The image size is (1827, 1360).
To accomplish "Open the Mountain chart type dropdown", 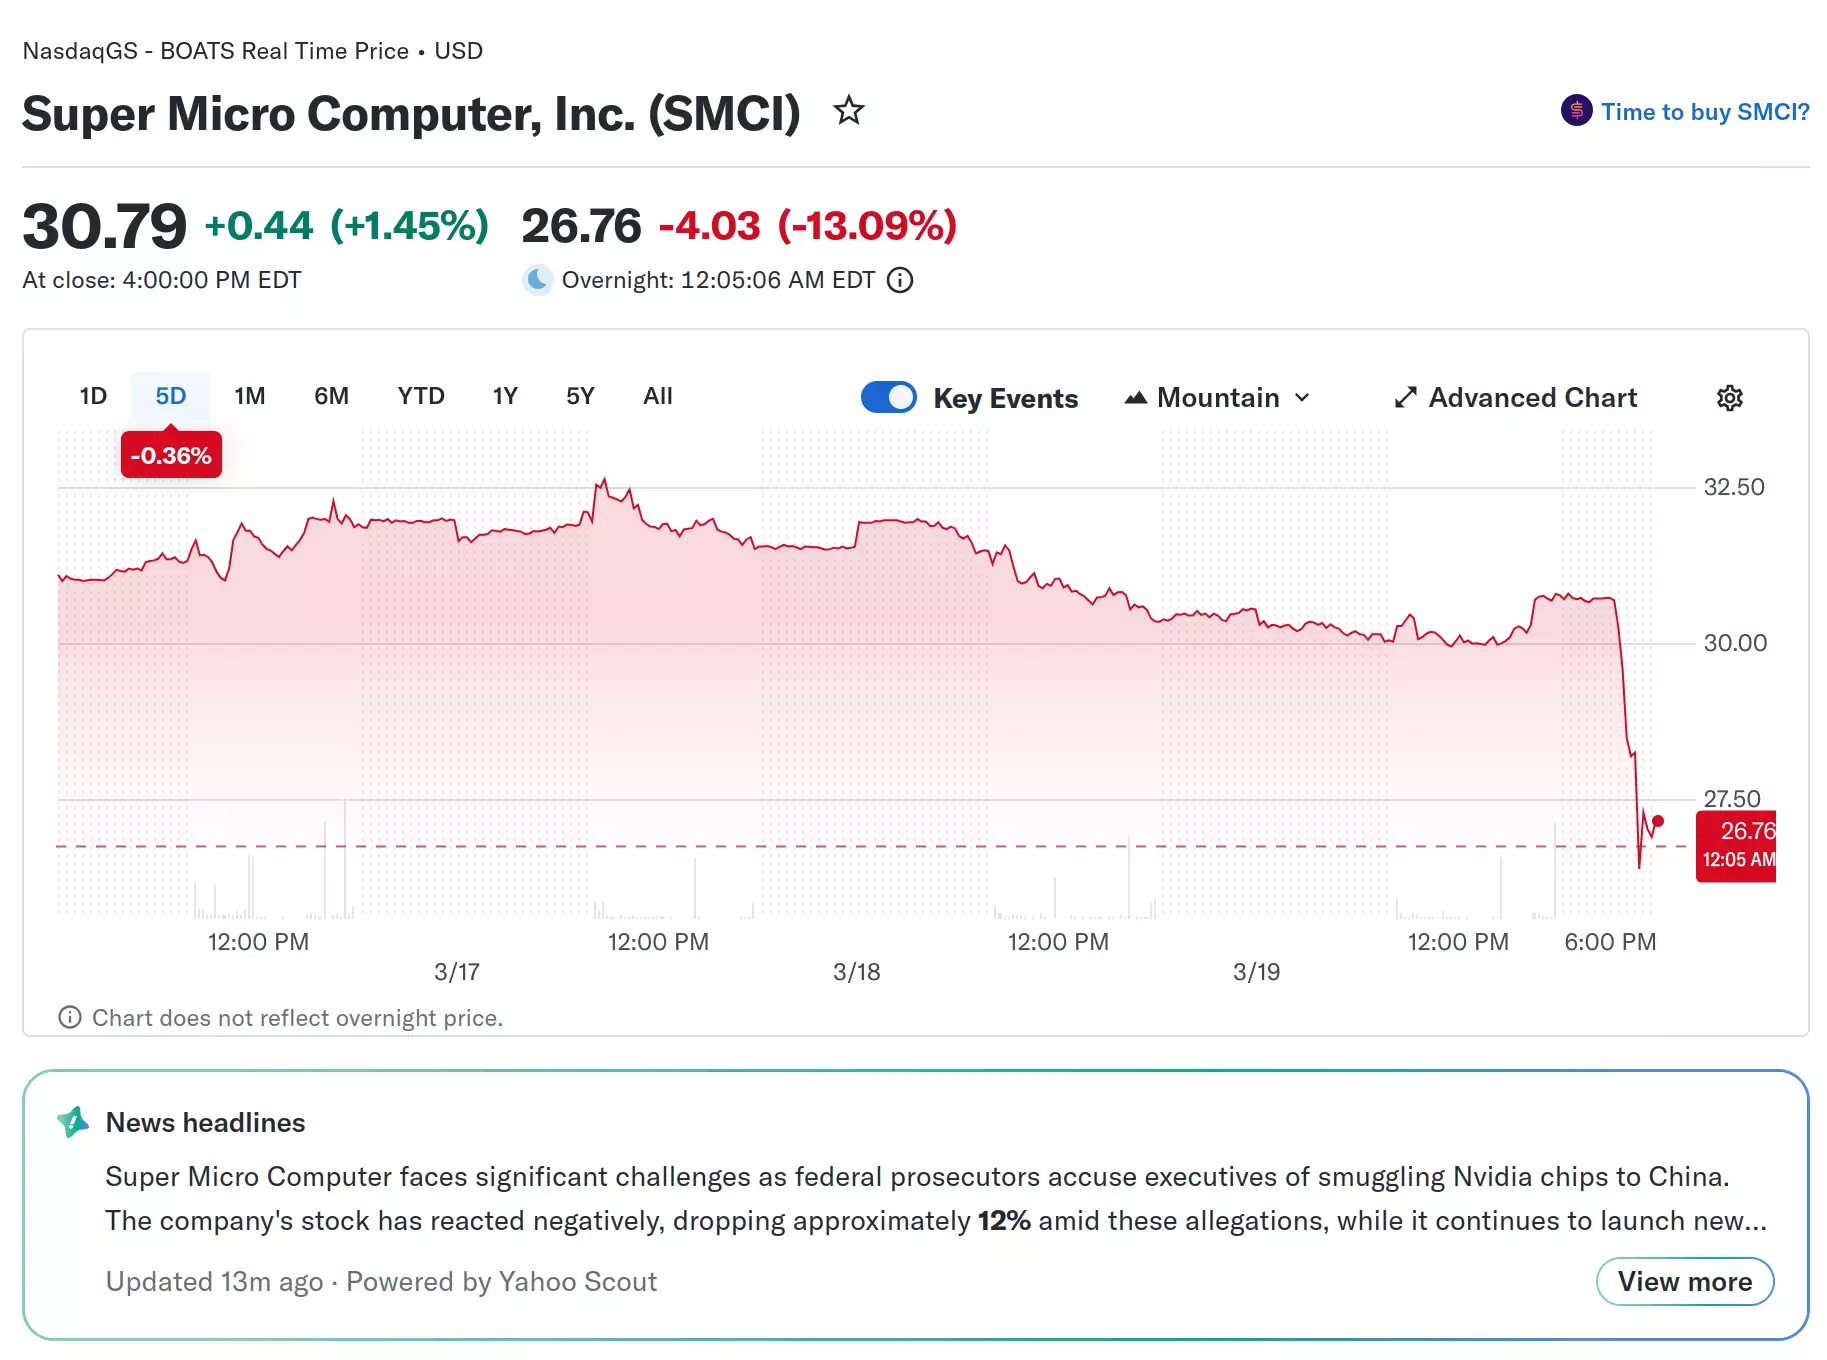I will tap(1217, 398).
